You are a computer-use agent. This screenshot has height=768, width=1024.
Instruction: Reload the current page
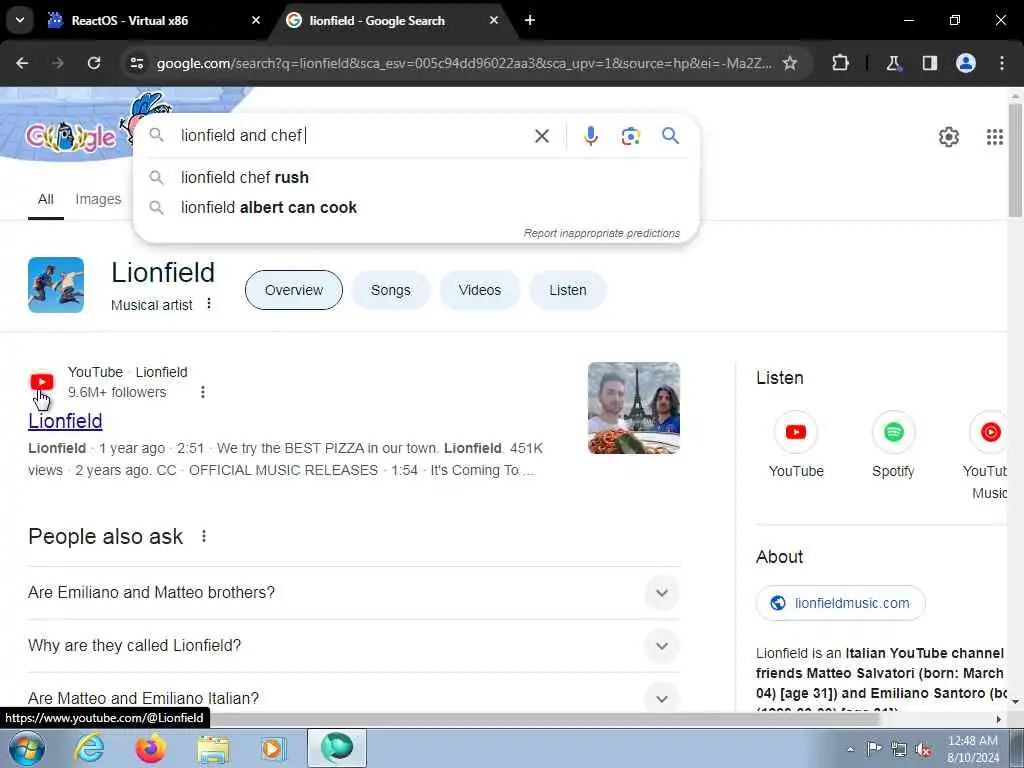pyautogui.click(x=94, y=63)
